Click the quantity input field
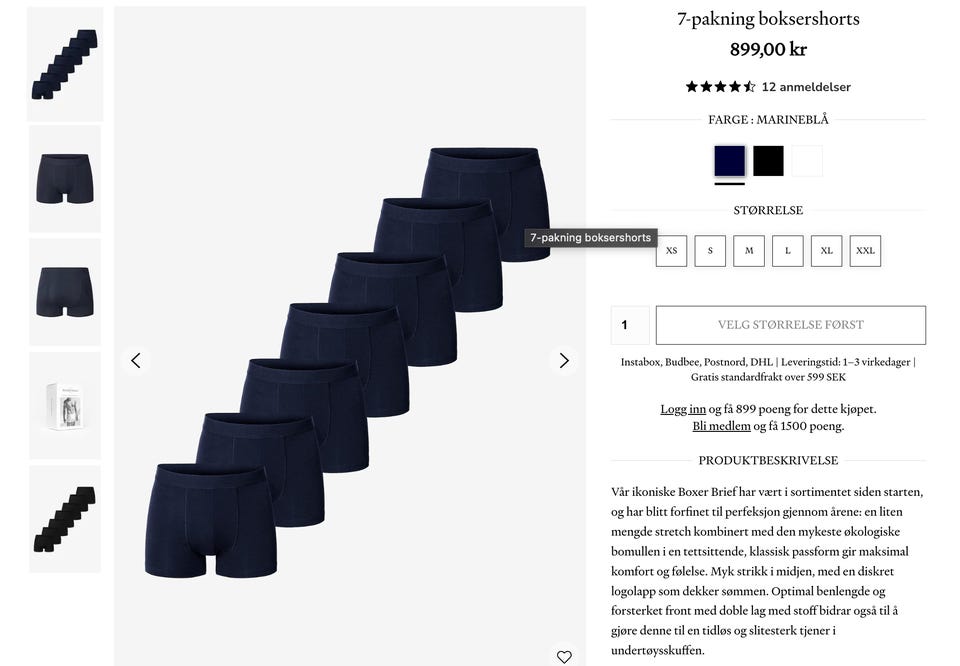The width and height of the screenshot is (960, 666). (630, 325)
